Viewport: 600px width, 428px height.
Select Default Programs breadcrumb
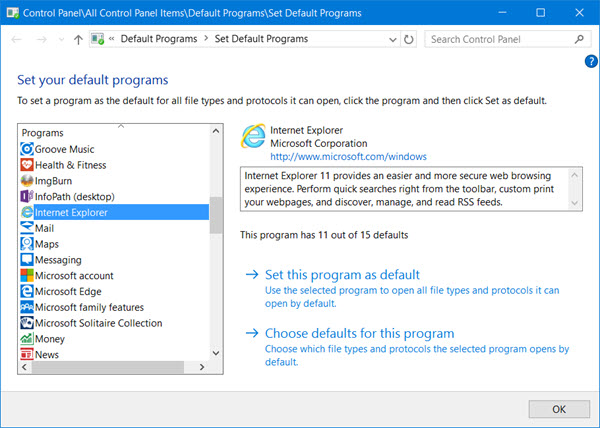coord(159,39)
